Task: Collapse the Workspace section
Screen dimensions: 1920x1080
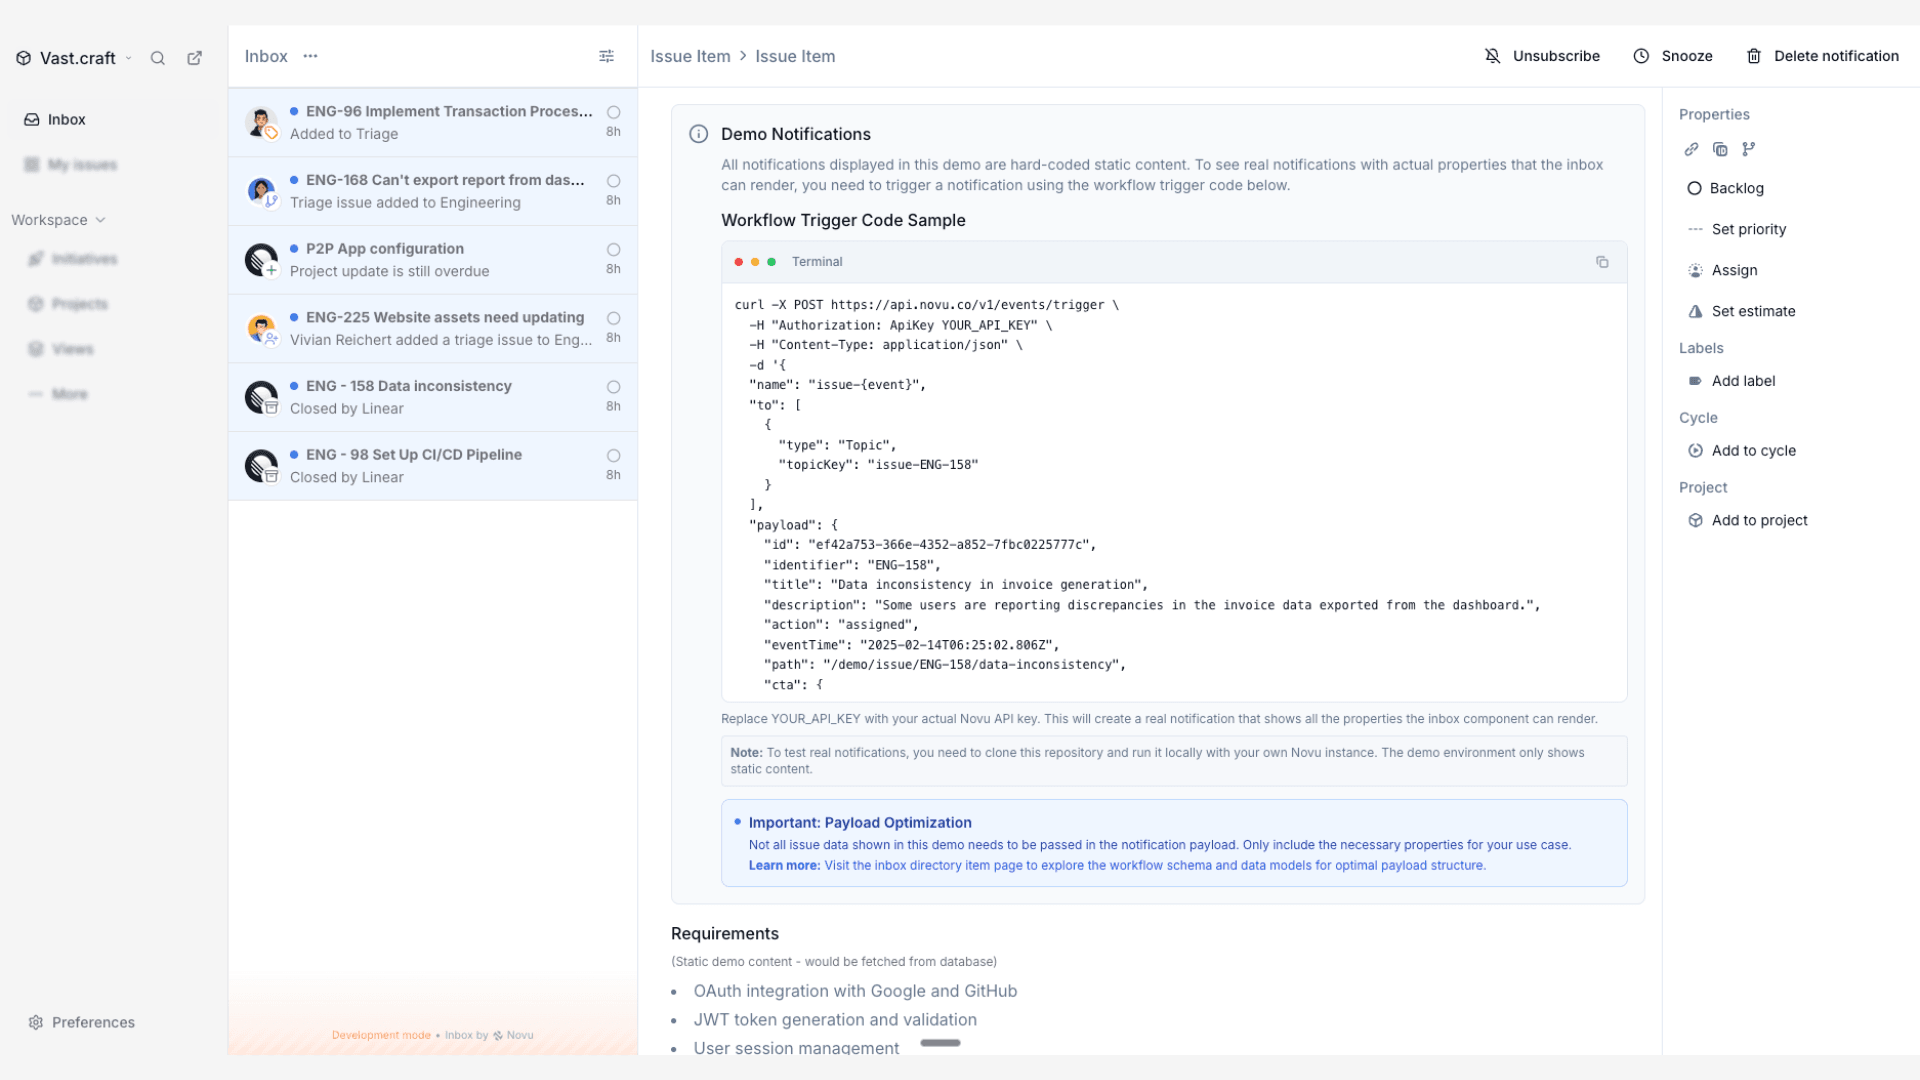Action: click(x=58, y=220)
